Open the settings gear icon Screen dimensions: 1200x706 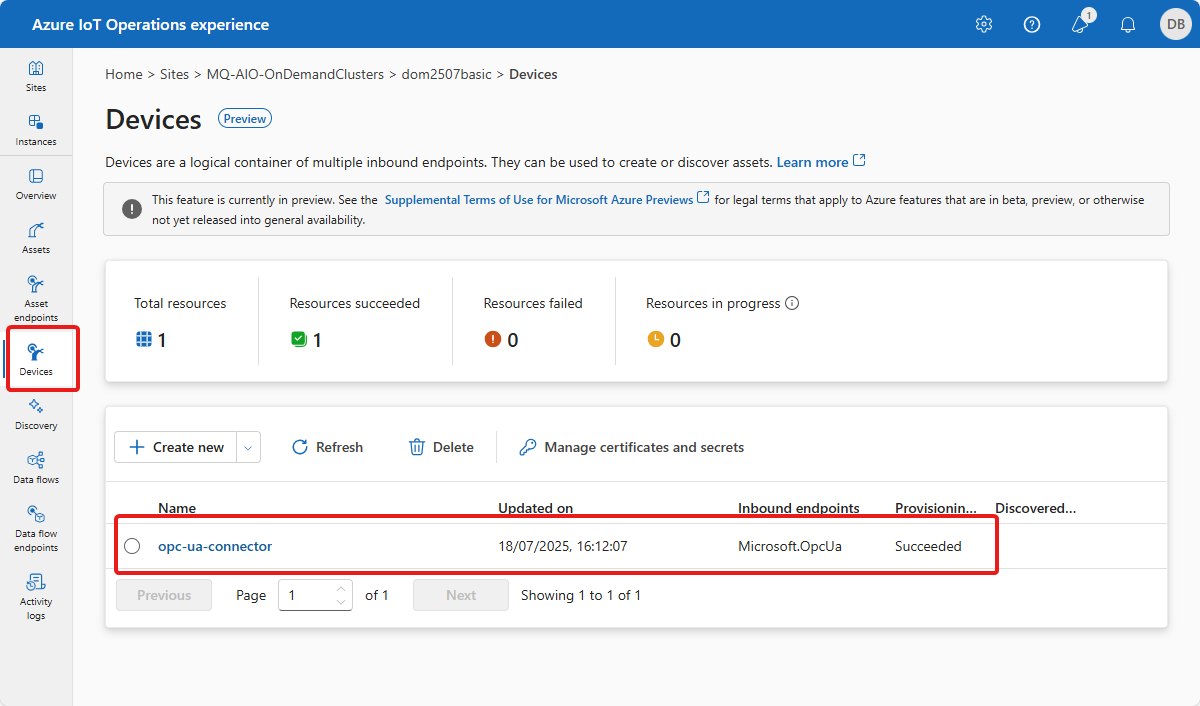(984, 24)
